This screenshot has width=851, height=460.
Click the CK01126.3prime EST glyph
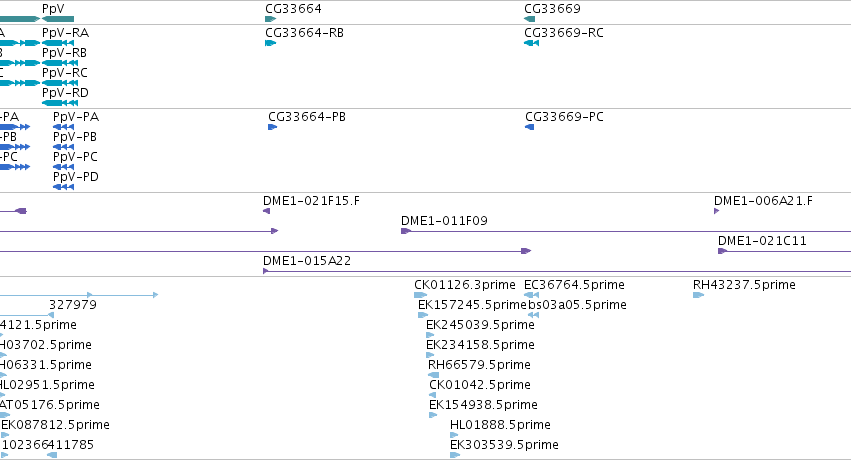tap(421, 295)
